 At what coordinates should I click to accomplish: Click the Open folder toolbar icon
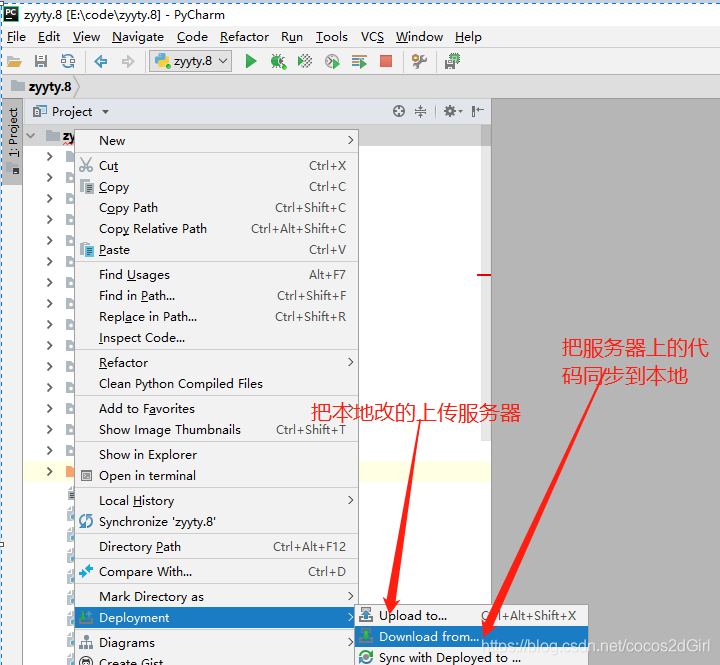pyautogui.click(x=14, y=61)
